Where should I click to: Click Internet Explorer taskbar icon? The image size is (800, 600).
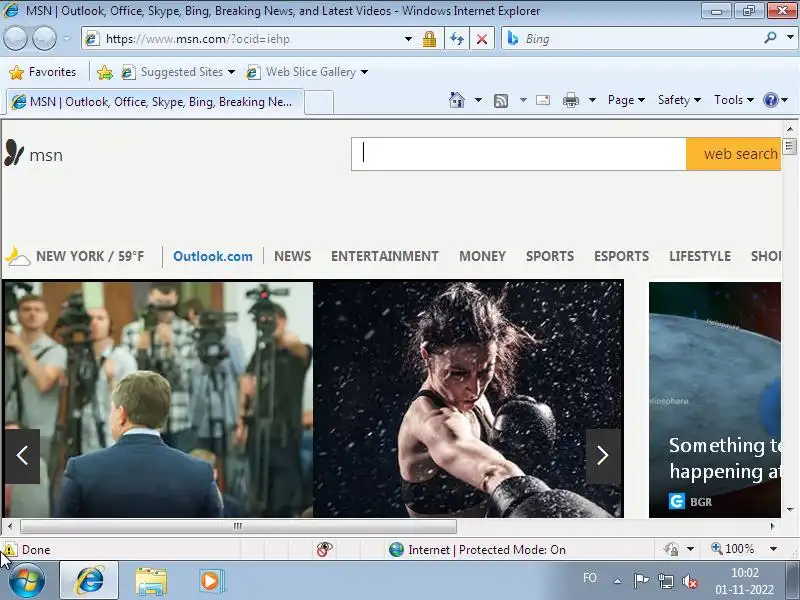89,581
